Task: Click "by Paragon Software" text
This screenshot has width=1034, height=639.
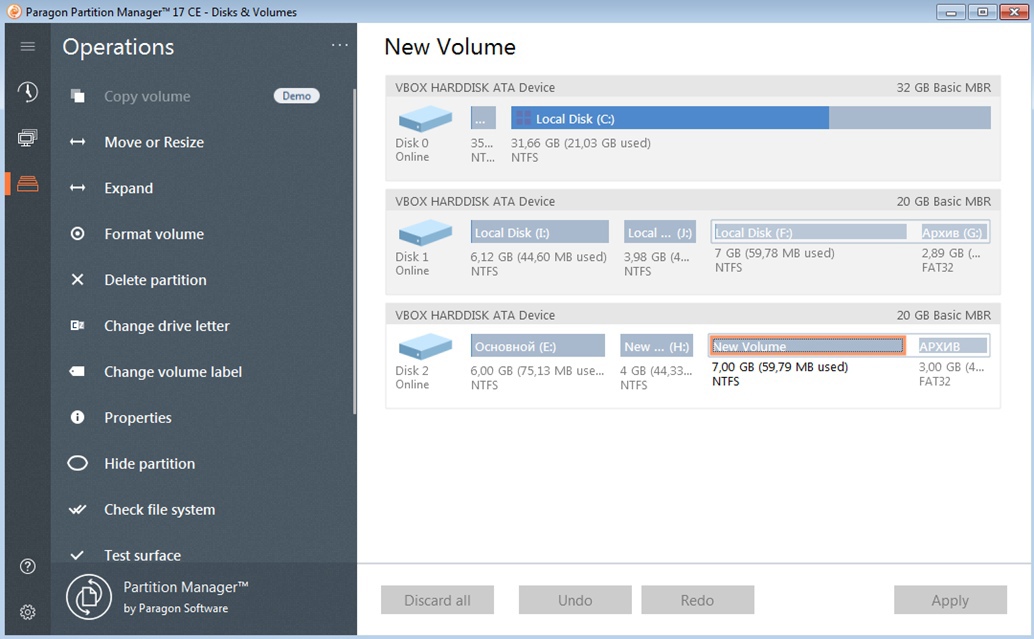Action: 176,609
